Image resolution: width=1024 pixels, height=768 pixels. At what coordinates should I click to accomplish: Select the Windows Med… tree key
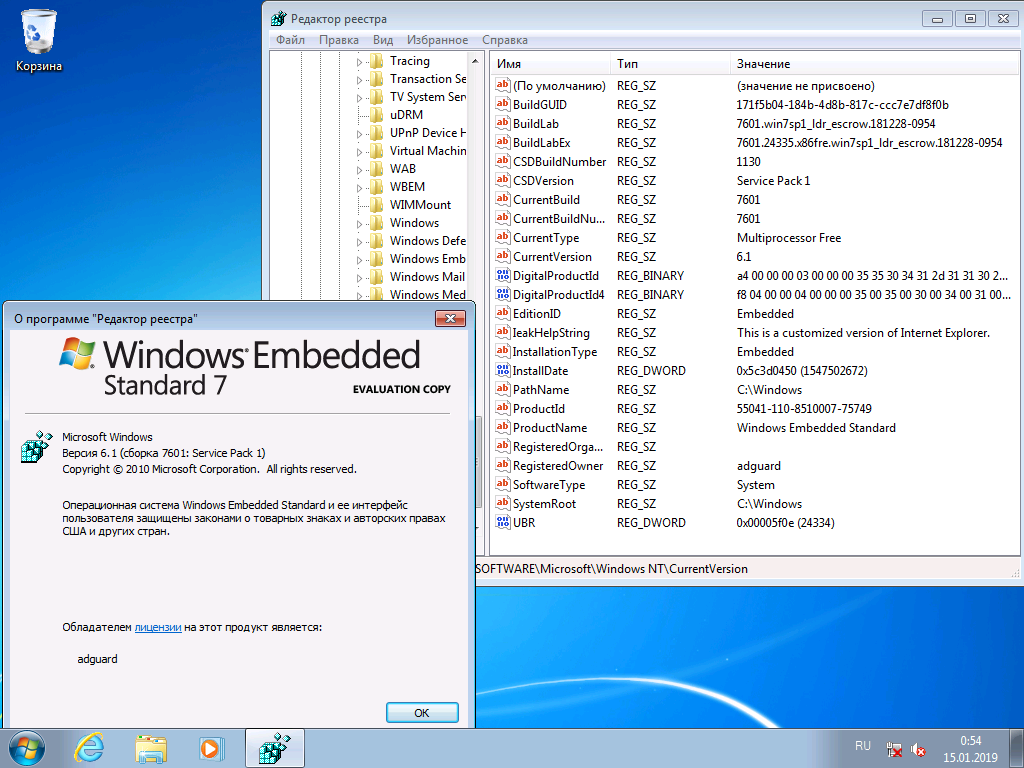(428, 295)
